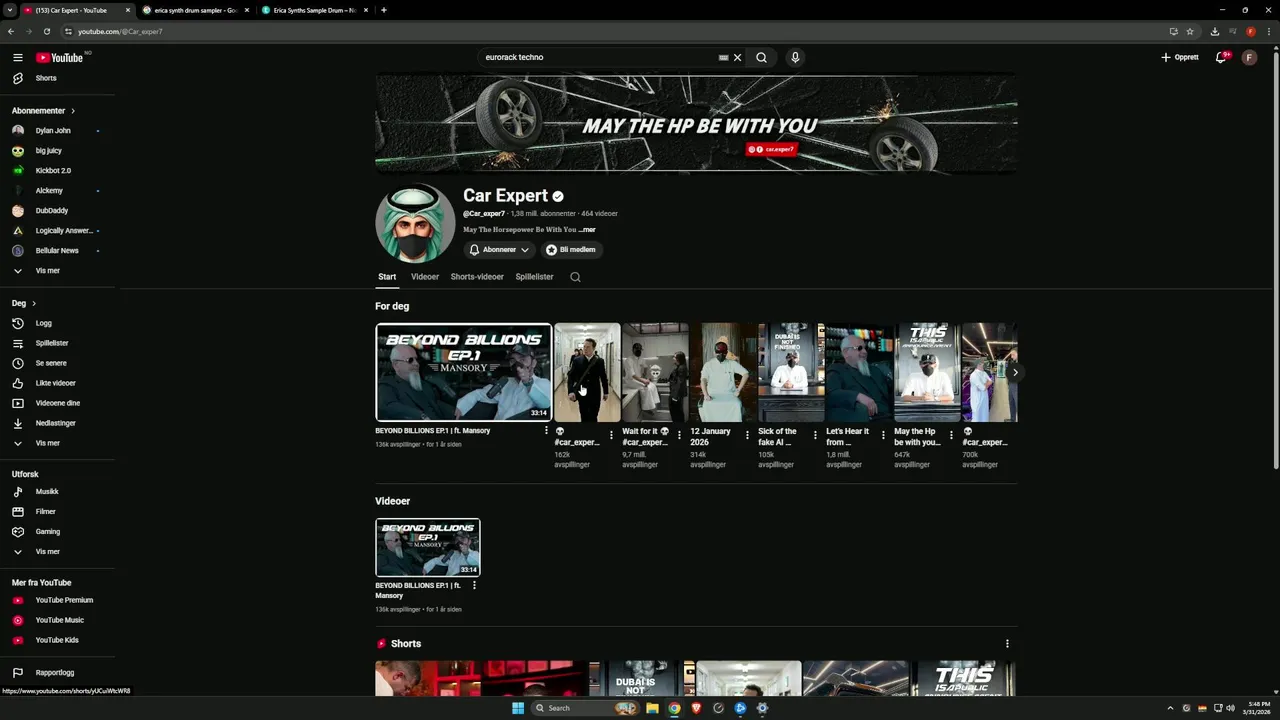Click the YouTube logo
The height and width of the screenshot is (720, 1280).
(60, 57)
